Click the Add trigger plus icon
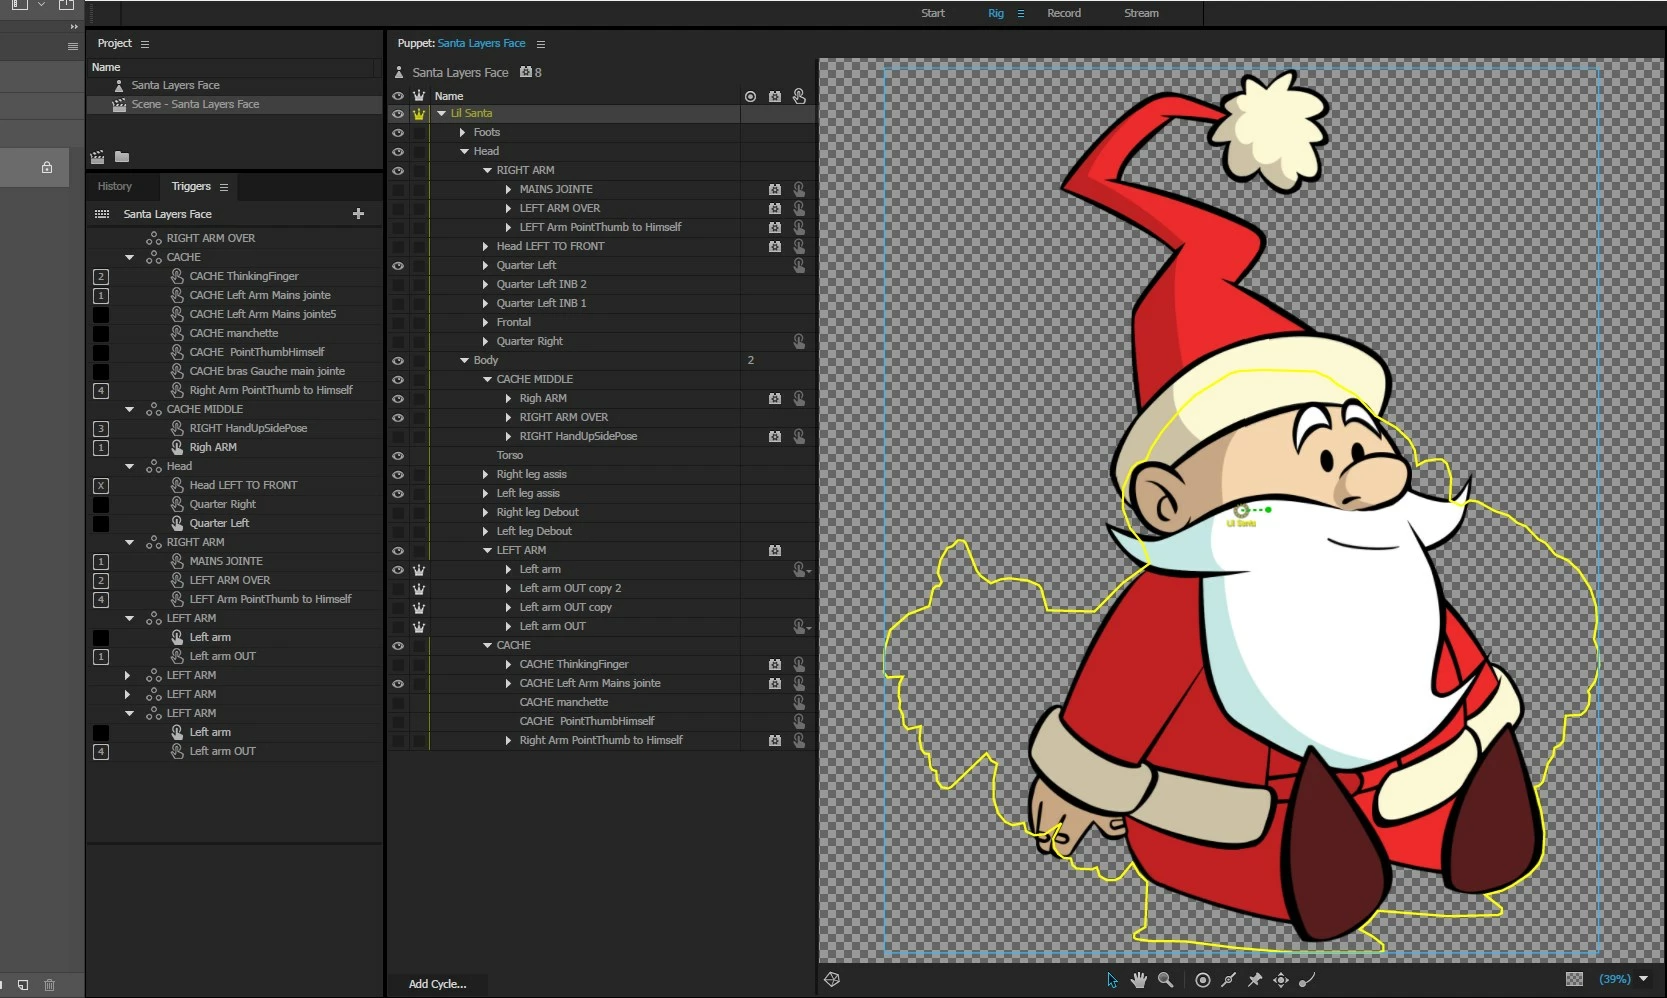Screen dimensions: 1667x998 point(358,214)
